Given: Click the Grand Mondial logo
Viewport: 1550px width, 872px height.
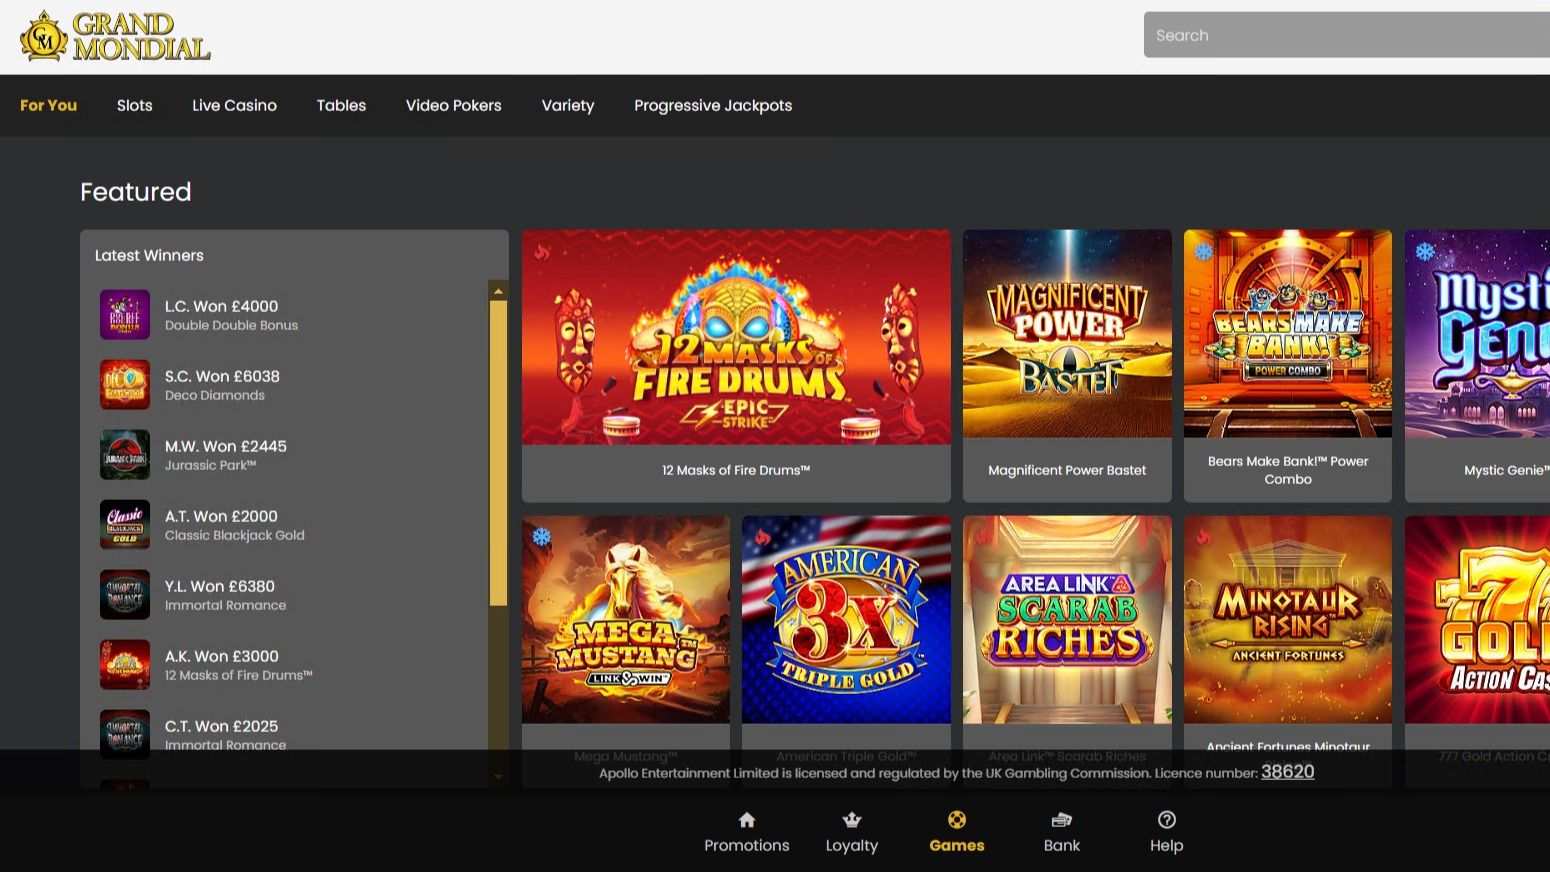Looking at the screenshot, I should point(115,36).
